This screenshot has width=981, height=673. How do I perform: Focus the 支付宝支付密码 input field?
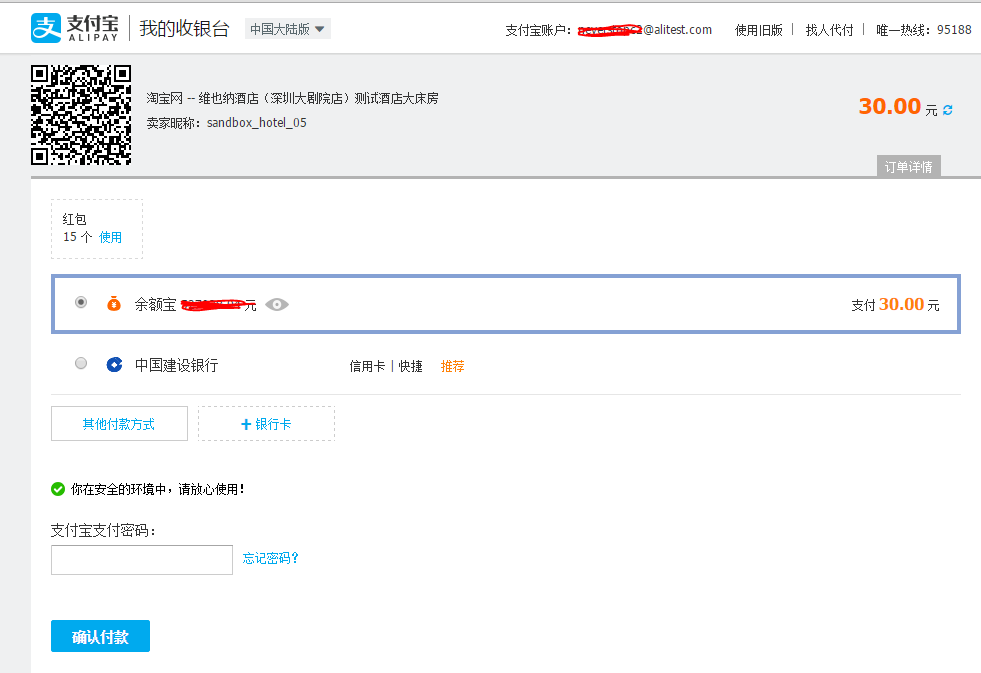(x=142, y=560)
